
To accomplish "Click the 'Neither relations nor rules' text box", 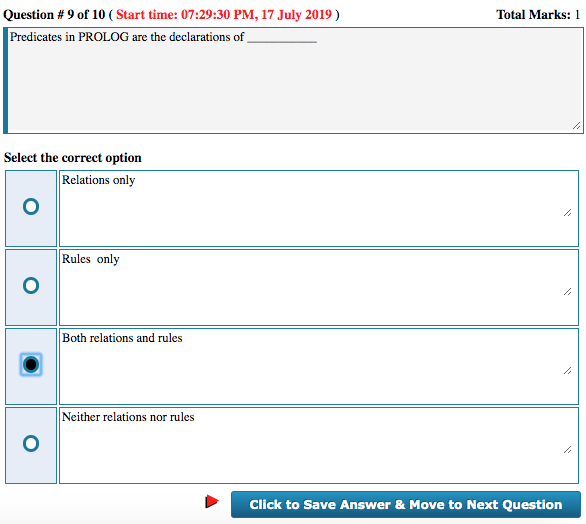I will pyautogui.click(x=319, y=446).
